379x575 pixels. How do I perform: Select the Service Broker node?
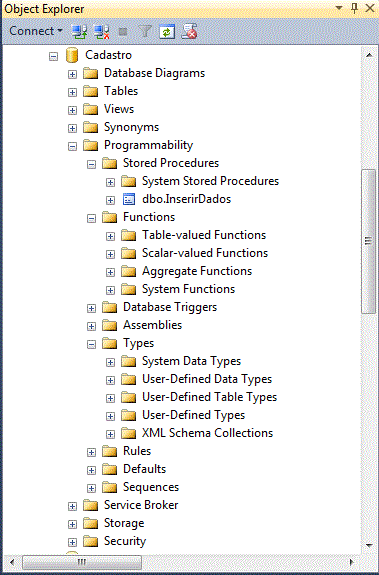coord(141,505)
